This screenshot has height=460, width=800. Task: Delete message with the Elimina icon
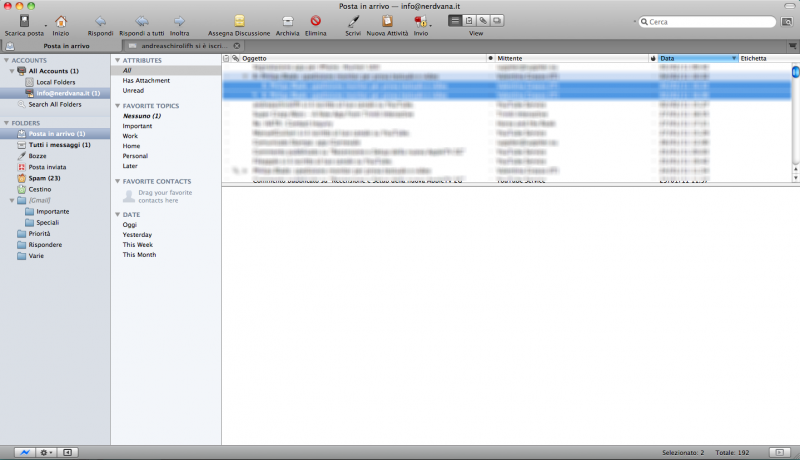click(x=315, y=20)
